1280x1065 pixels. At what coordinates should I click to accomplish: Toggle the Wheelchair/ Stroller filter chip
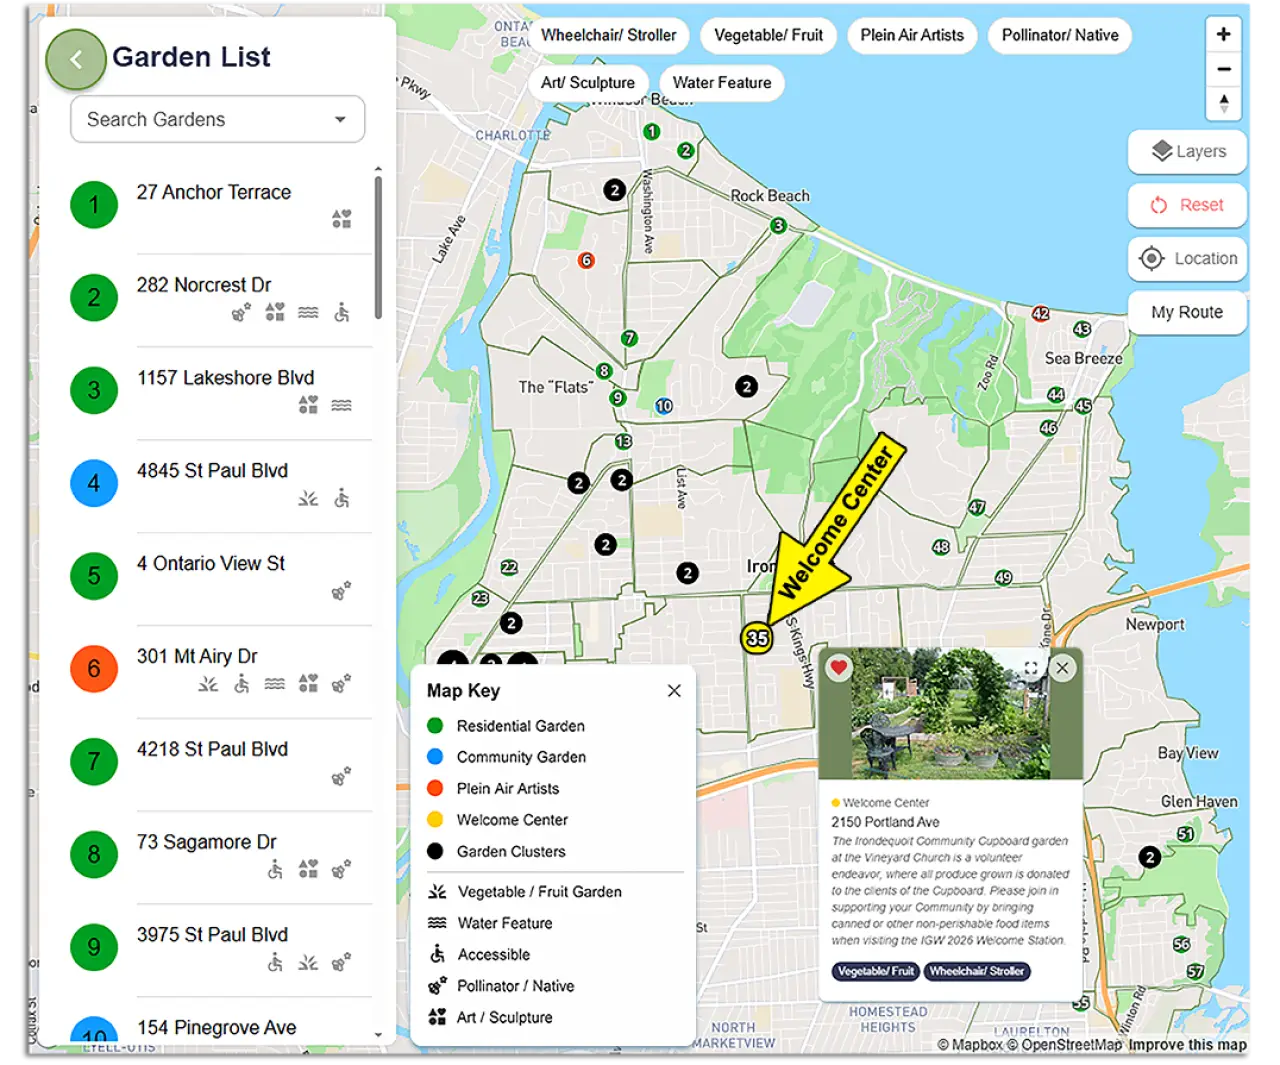[x=608, y=35]
